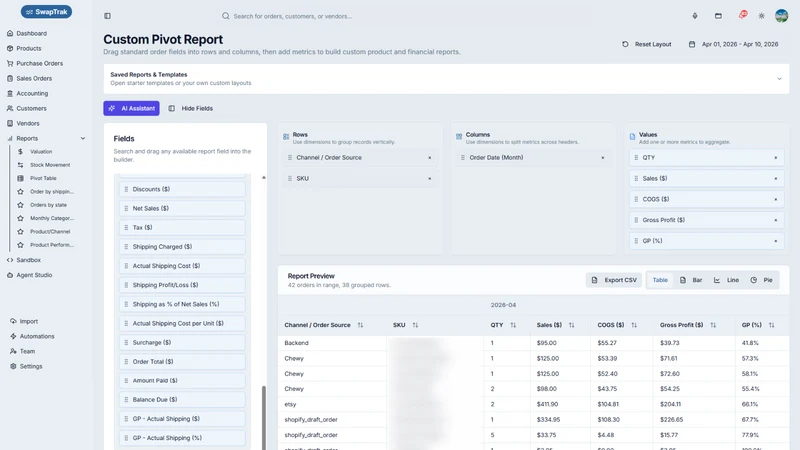Open starred Orders by state report

pyautogui.click(x=48, y=205)
